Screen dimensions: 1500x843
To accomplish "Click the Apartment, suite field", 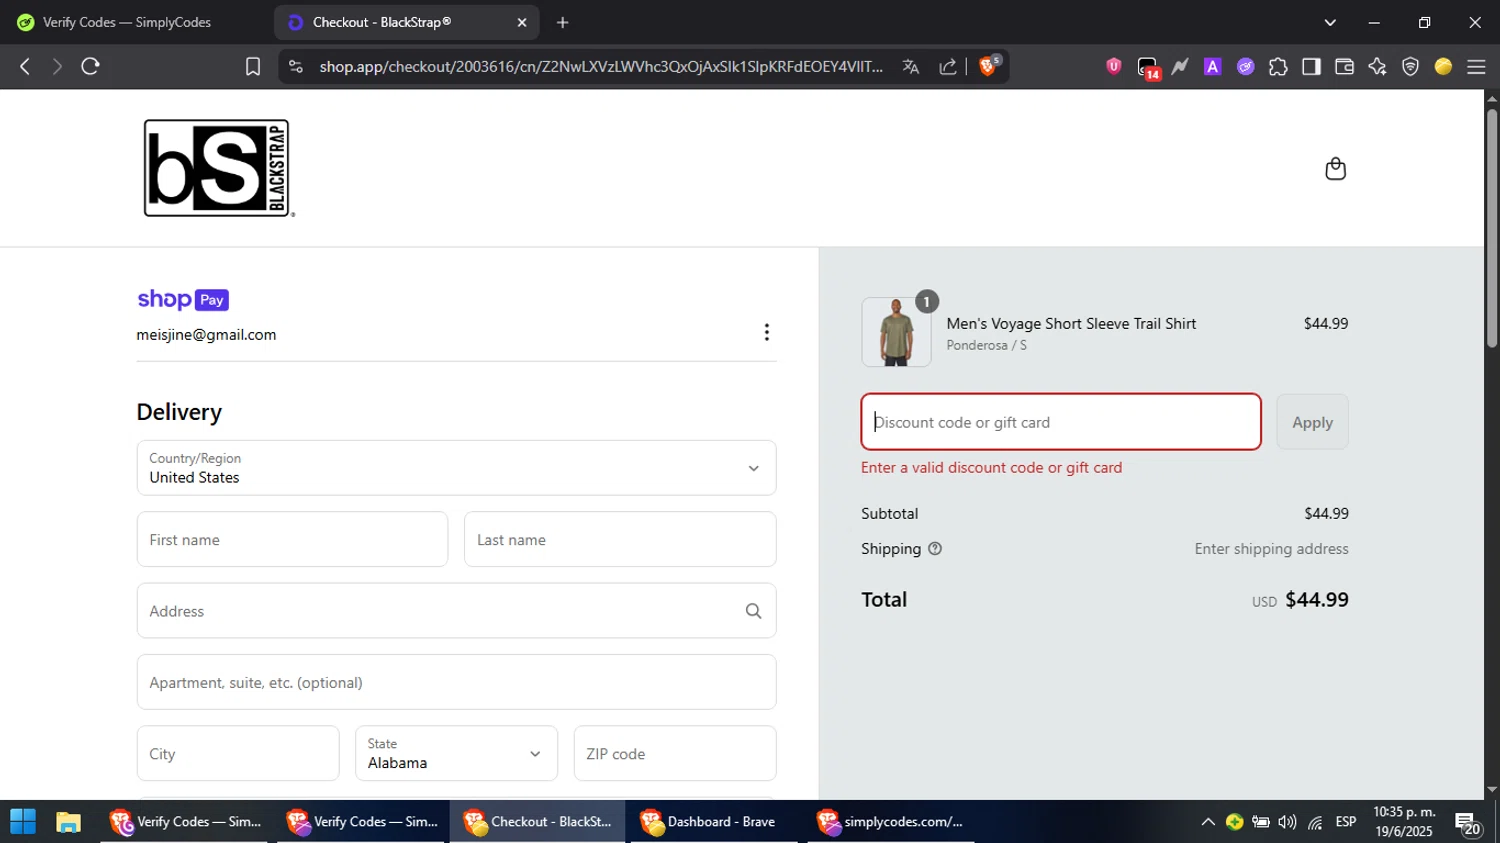I will (x=456, y=682).
